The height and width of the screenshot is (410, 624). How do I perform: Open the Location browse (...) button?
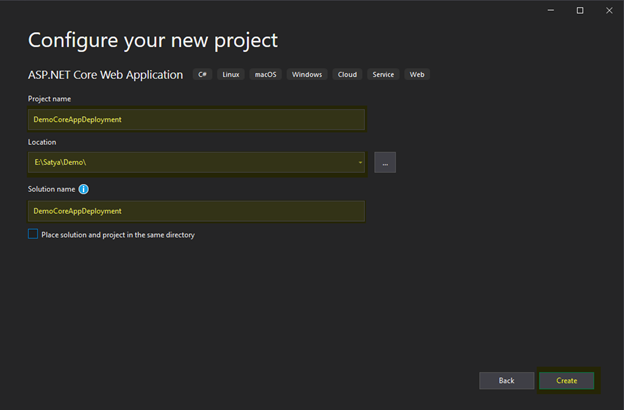point(385,162)
